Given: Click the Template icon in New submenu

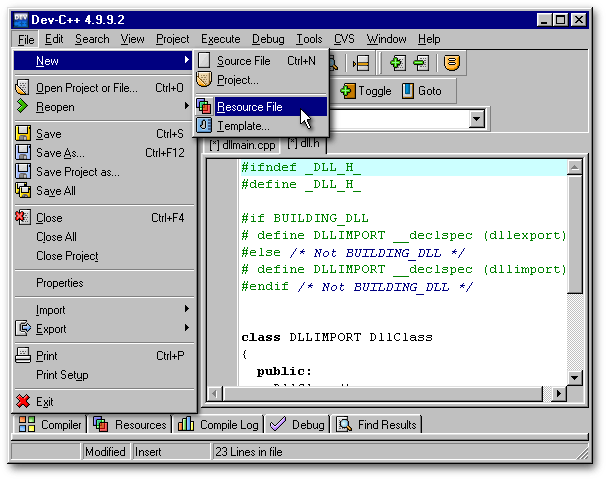Looking at the screenshot, I should 204,125.
